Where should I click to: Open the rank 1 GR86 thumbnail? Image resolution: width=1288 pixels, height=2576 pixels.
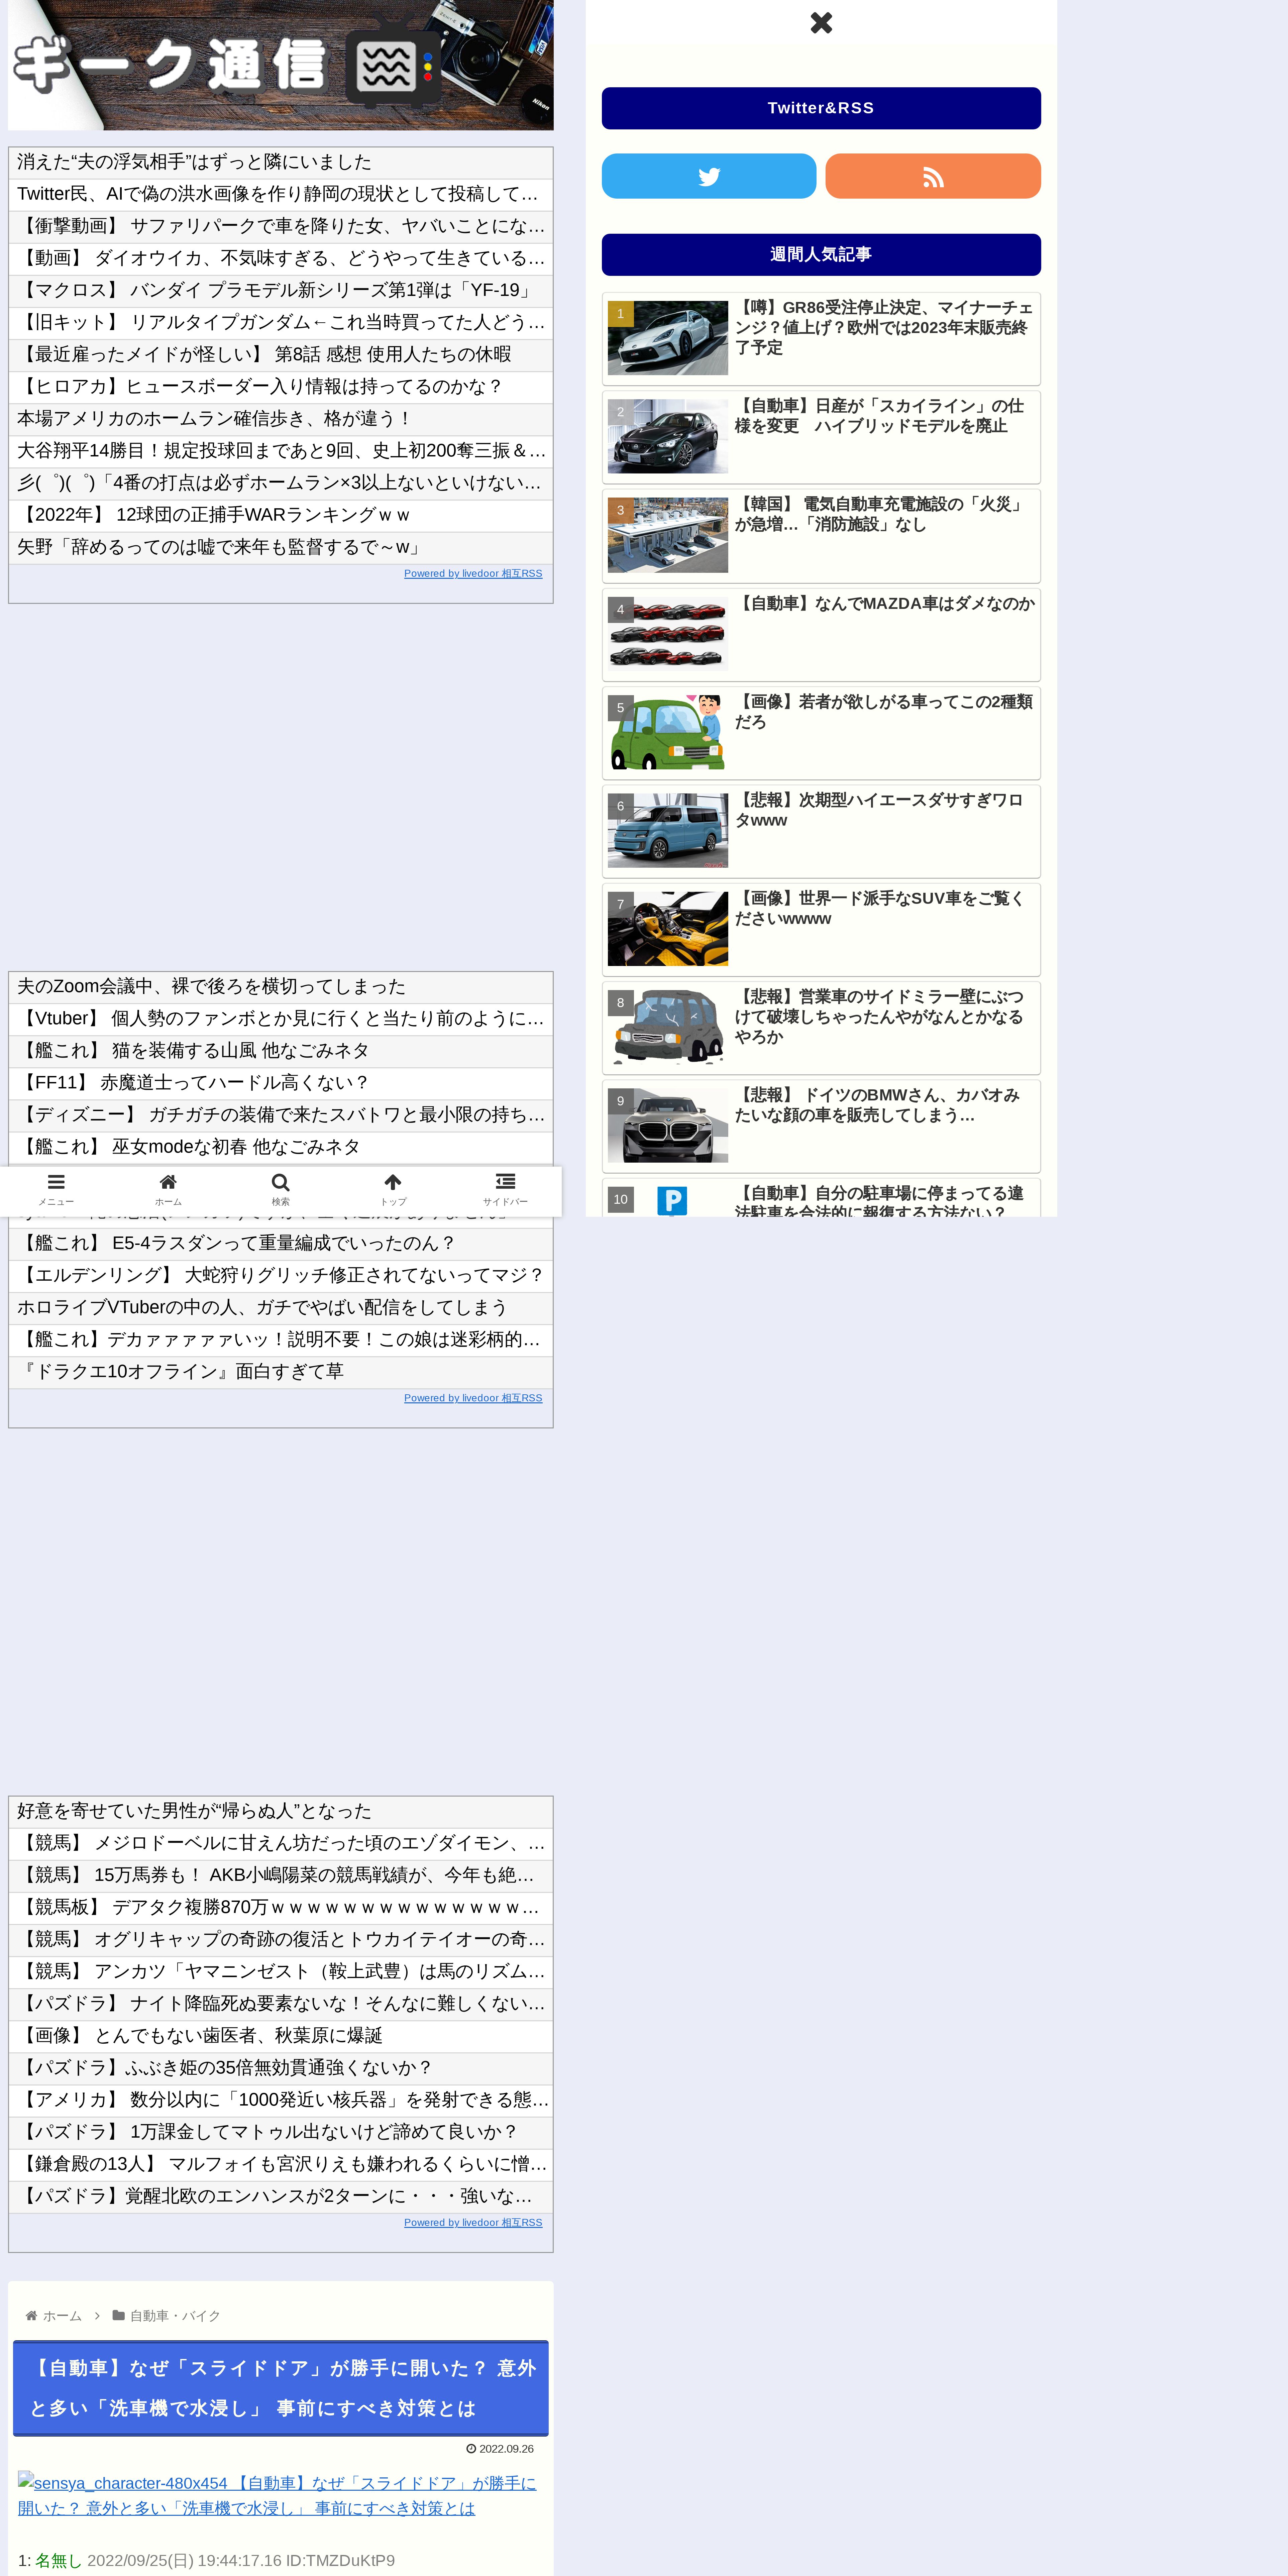pyautogui.click(x=668, y=338)
